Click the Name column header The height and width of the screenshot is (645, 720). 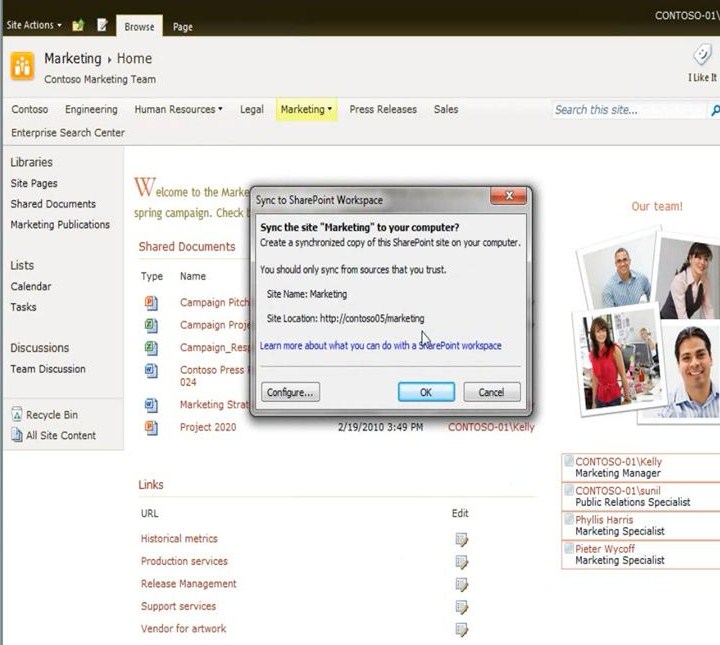(193, 276)
